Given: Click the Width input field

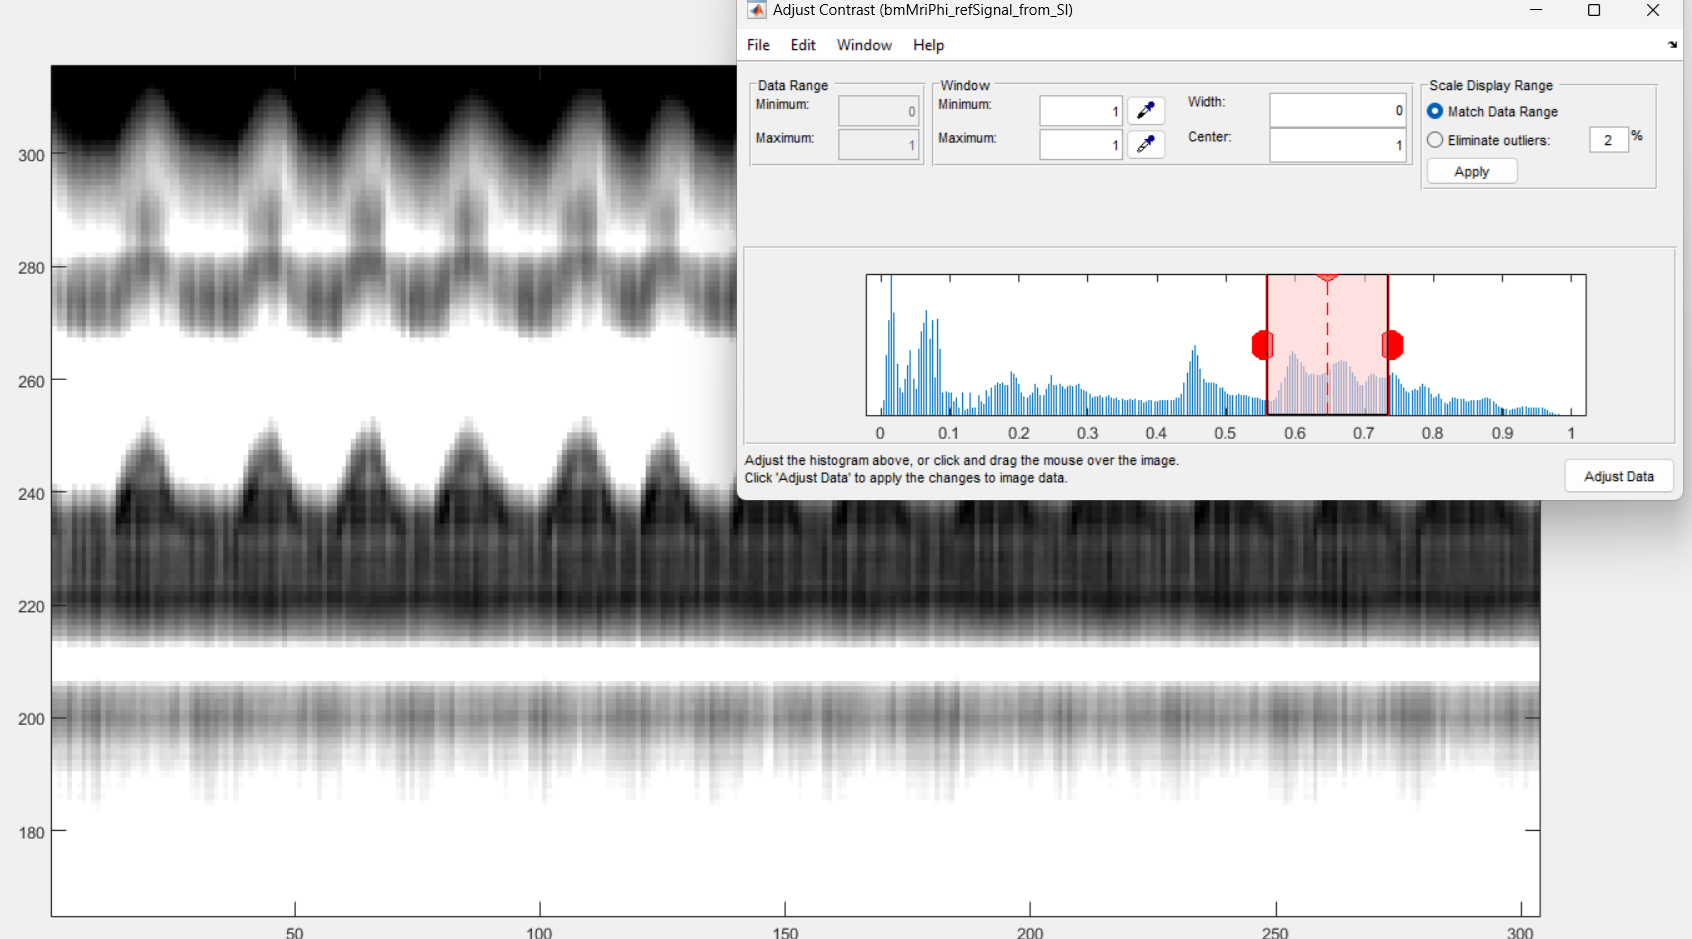Looking at the screenshot, I should [x=1338, y=110].
